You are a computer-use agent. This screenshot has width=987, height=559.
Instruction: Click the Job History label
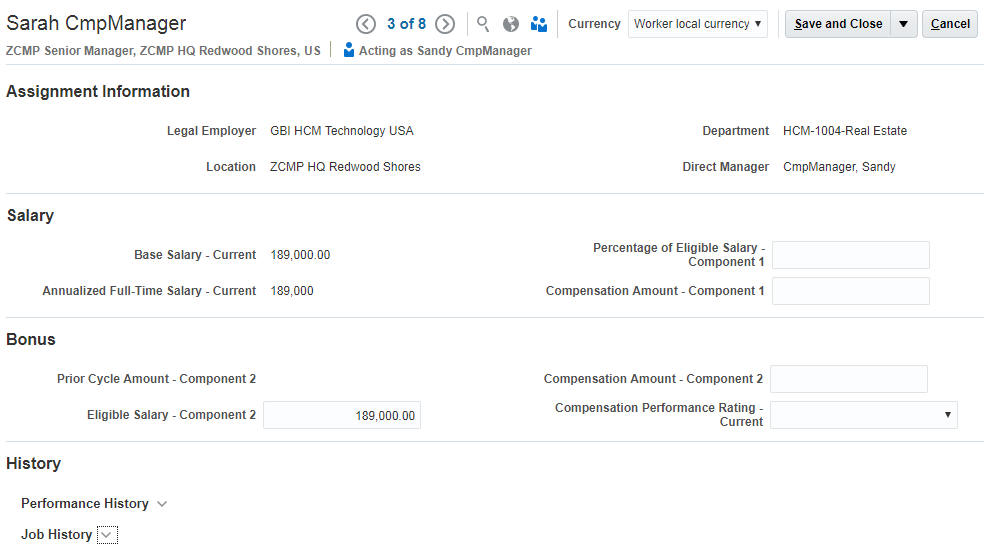[x=57, y=535]
